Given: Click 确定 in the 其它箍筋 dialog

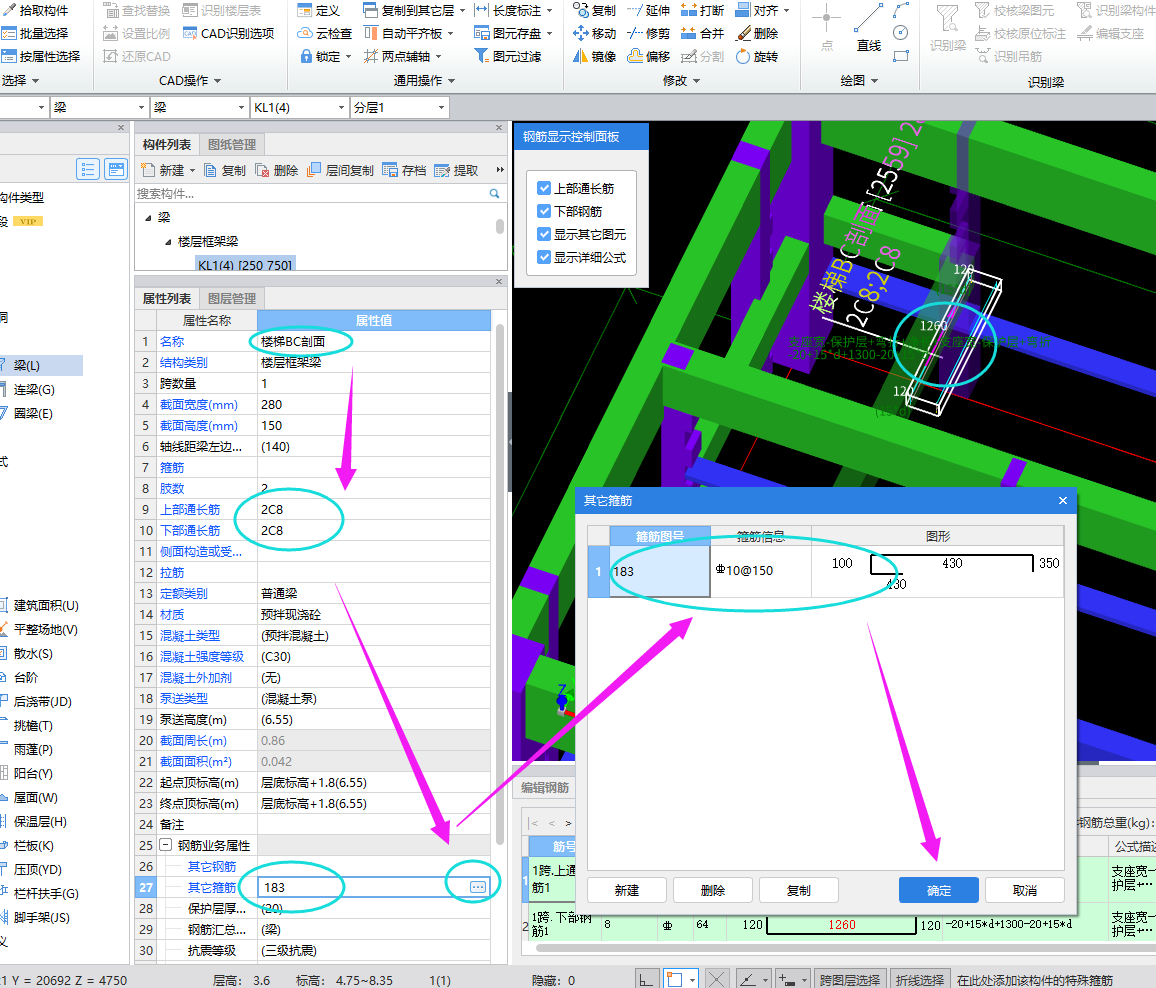Looking at the screenshot, I should point(939,891).
